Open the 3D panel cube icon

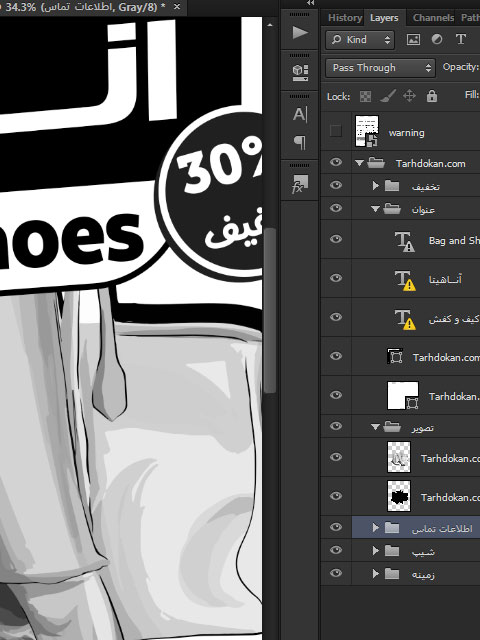[300, 72]
